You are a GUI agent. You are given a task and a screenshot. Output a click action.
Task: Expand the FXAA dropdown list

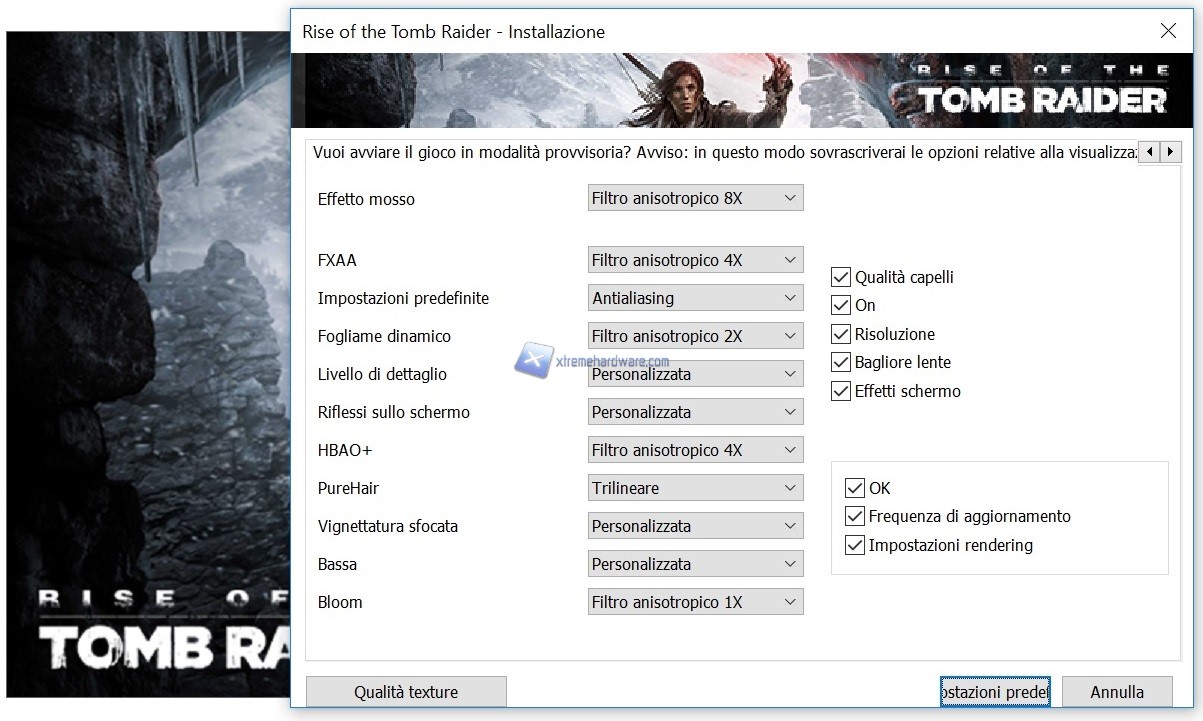695,260
